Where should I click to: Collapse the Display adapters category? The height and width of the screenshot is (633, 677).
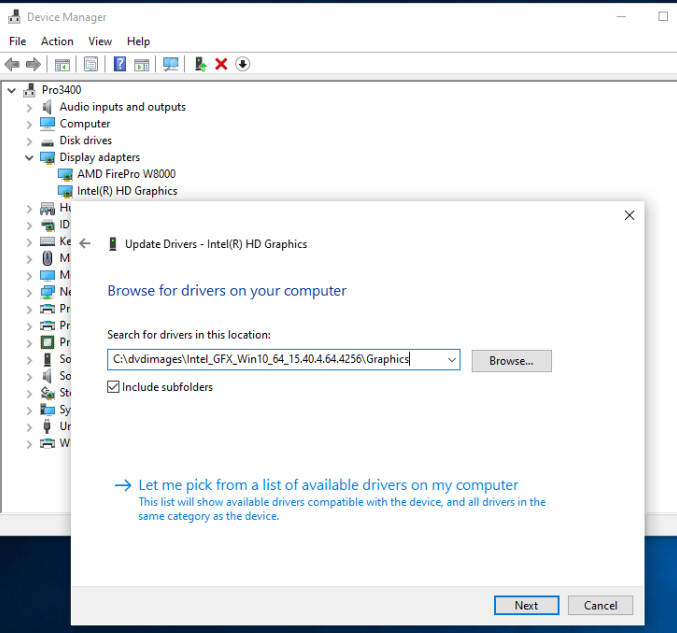pyautogui.click(x=29, y=158)
